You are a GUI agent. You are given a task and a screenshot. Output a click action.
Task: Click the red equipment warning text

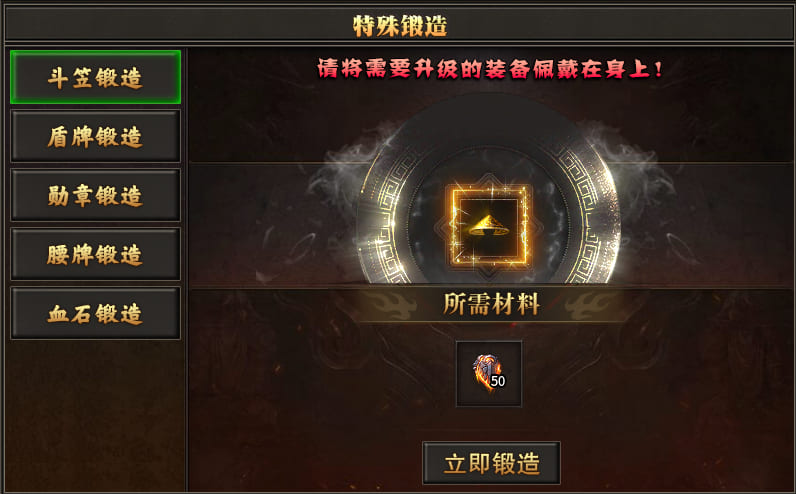pos(490,69)
